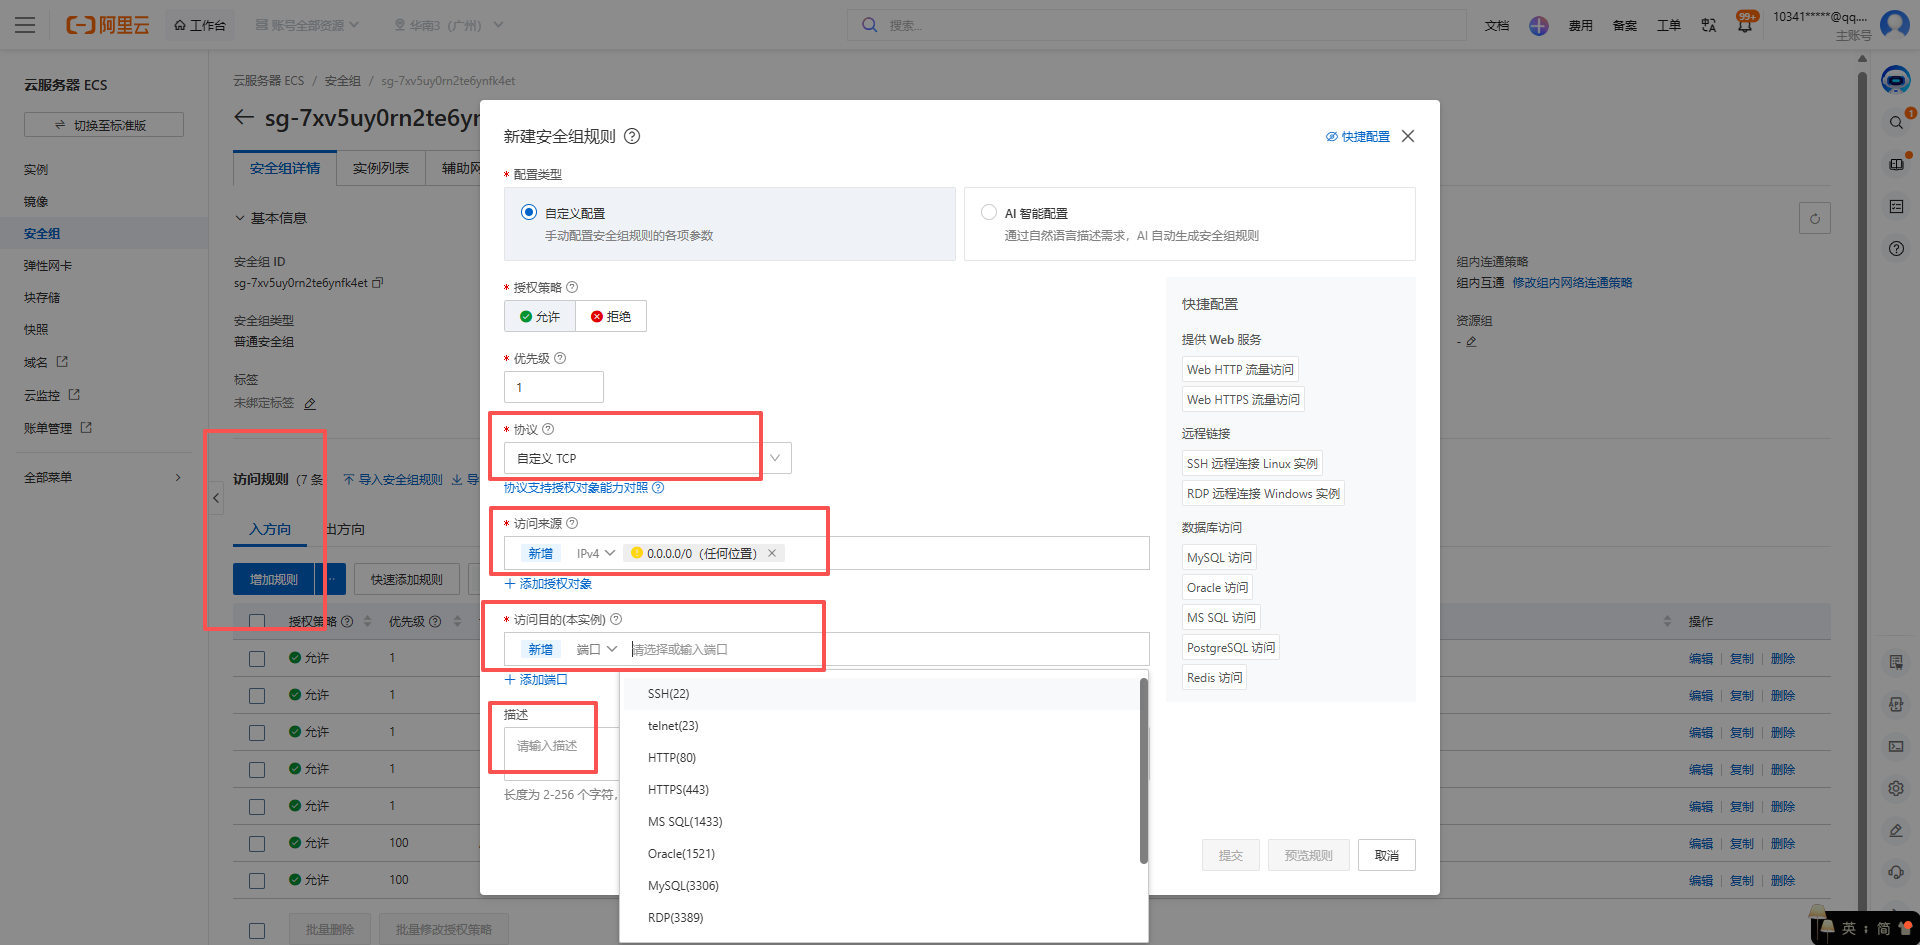
Task: Tick the checkbox beside 批量删除
Action: [257, 930]
